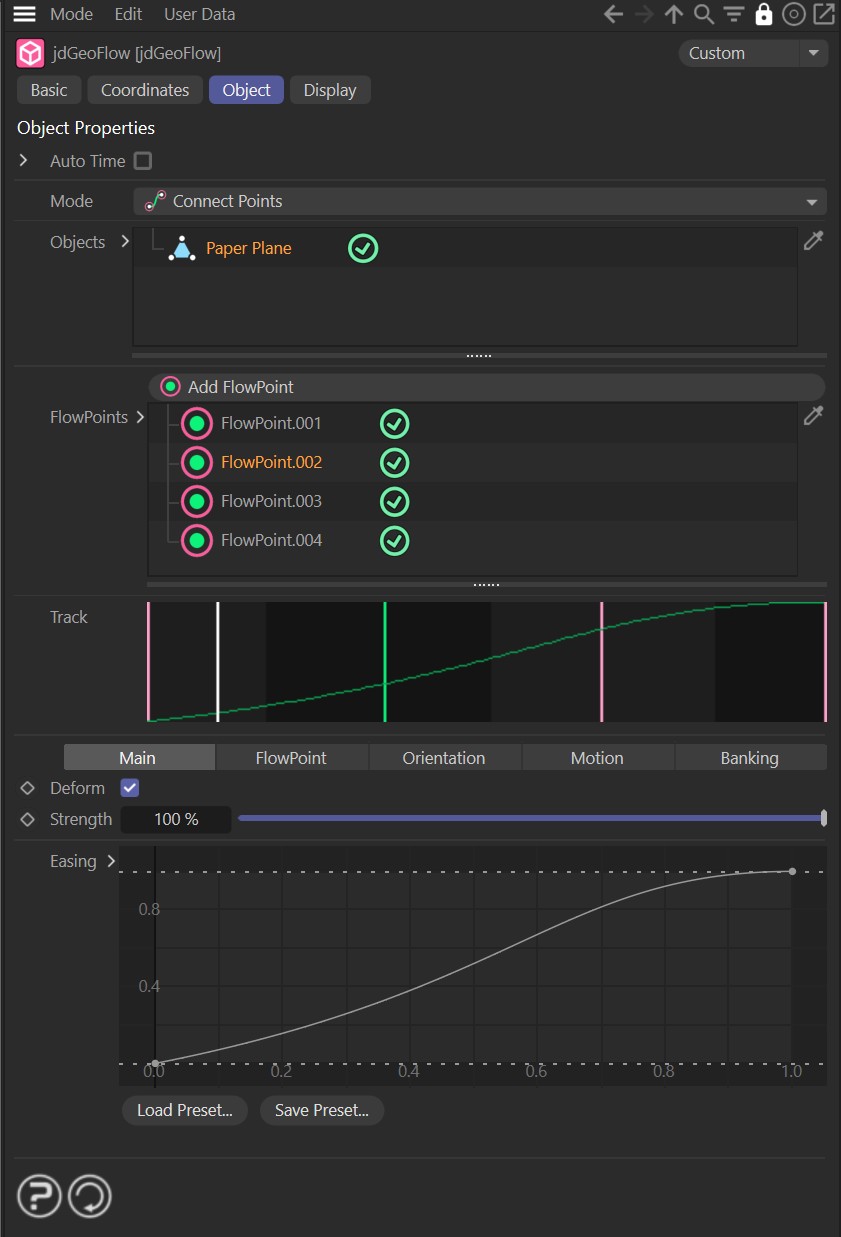
Task: Click the help question mark icon
Action: pyautogui.click(x=39, y=1196)
